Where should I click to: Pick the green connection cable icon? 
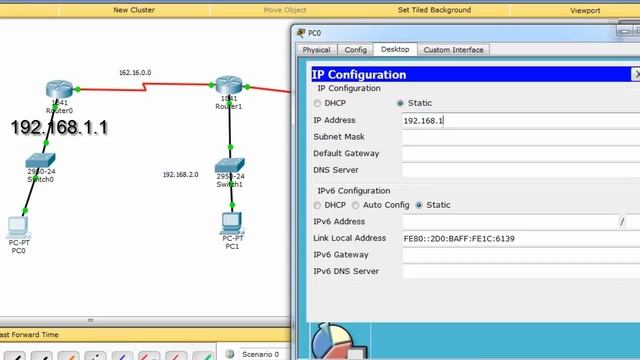tap(203, 355)
